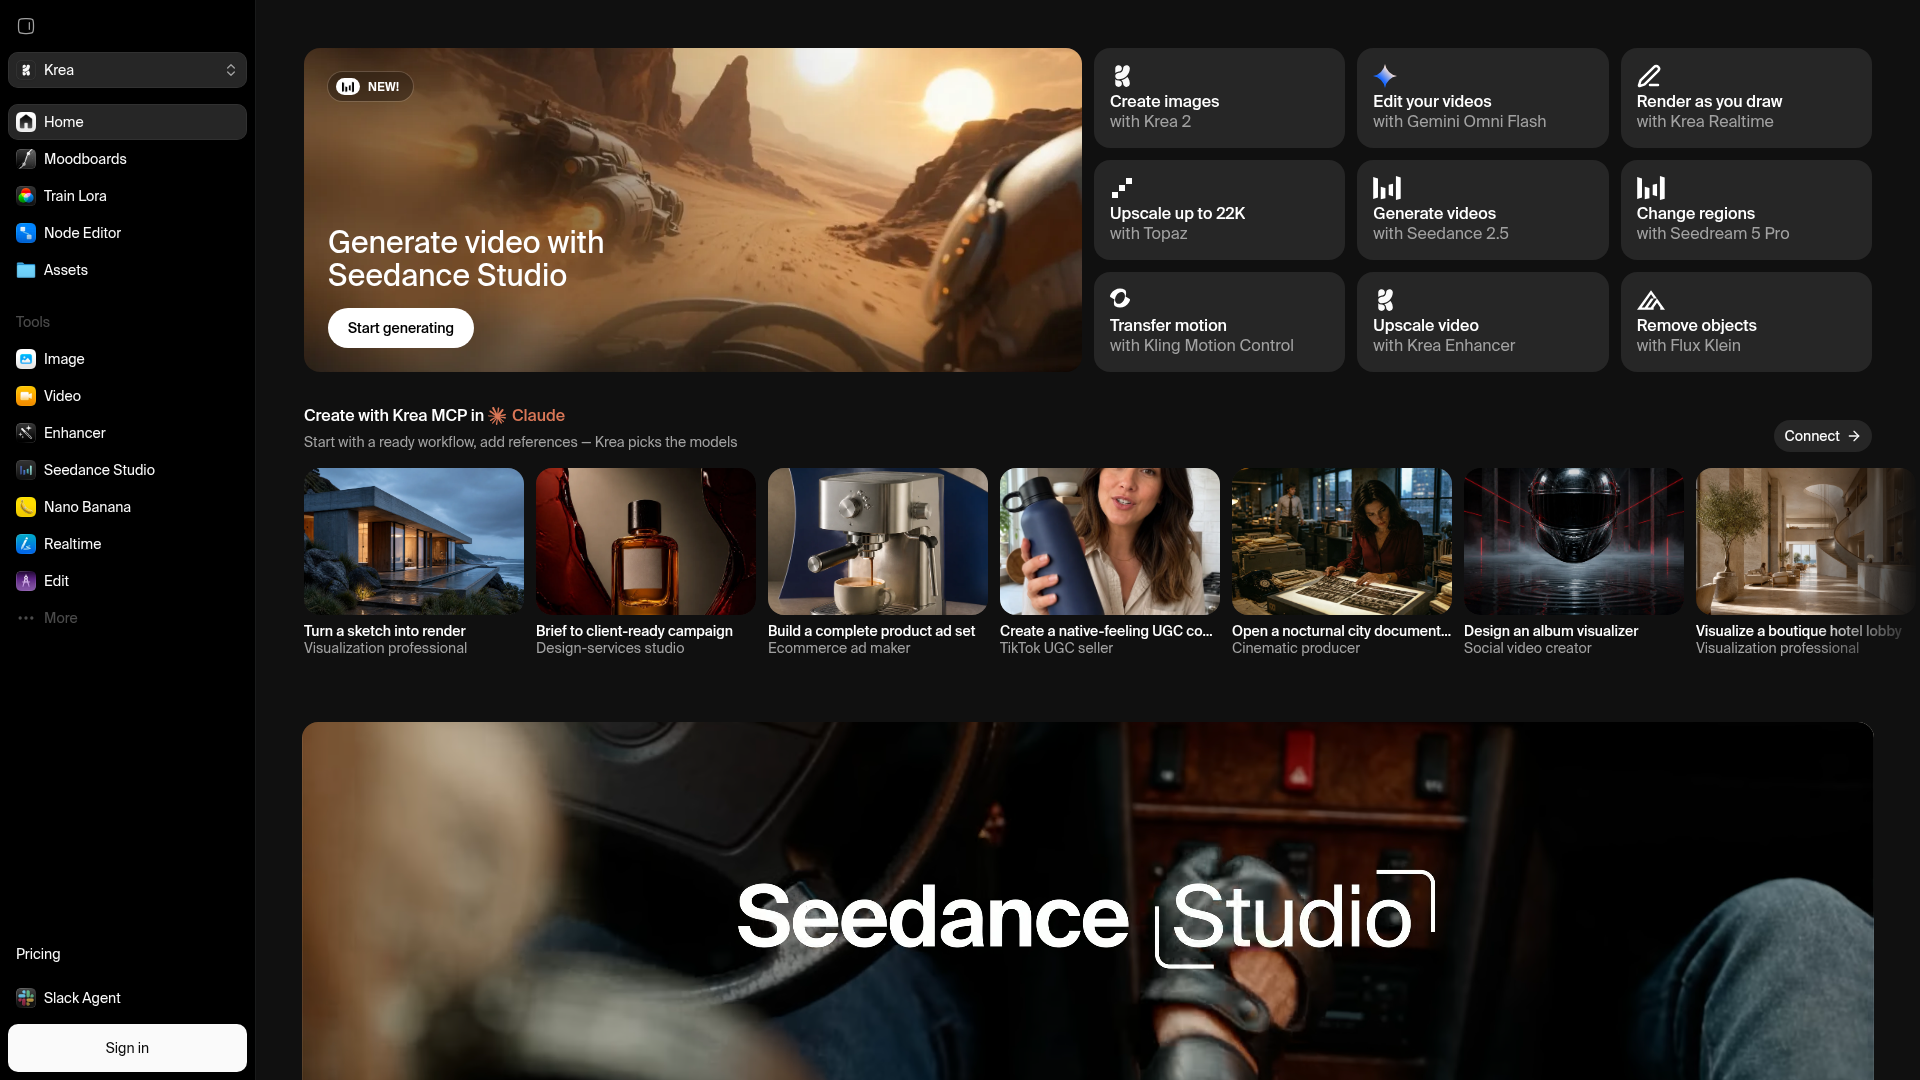1920x1080 pixels.
Task: Click 'Design an album visualizer' title
Action: pyautogui.click(x=1551, y=631)
